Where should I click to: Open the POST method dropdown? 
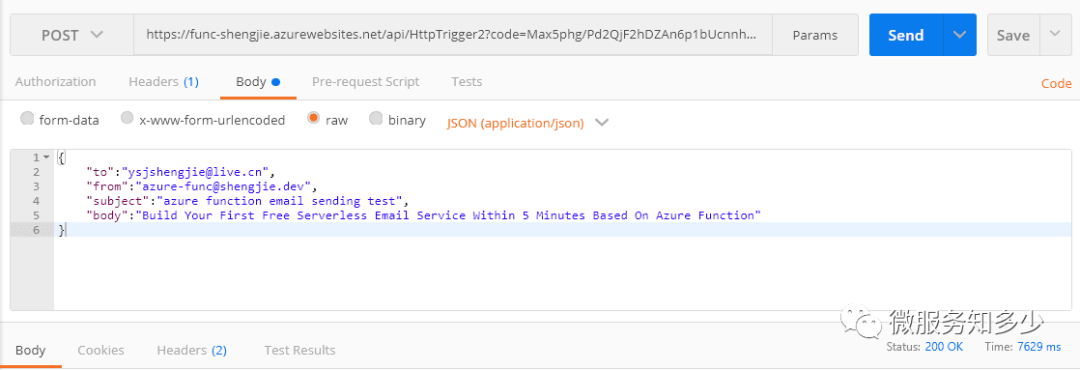click(72, 35)
